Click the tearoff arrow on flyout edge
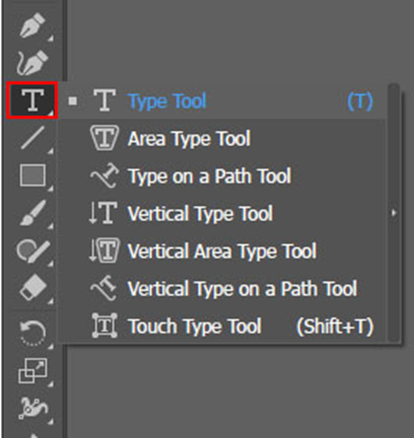 coord(394,213)
